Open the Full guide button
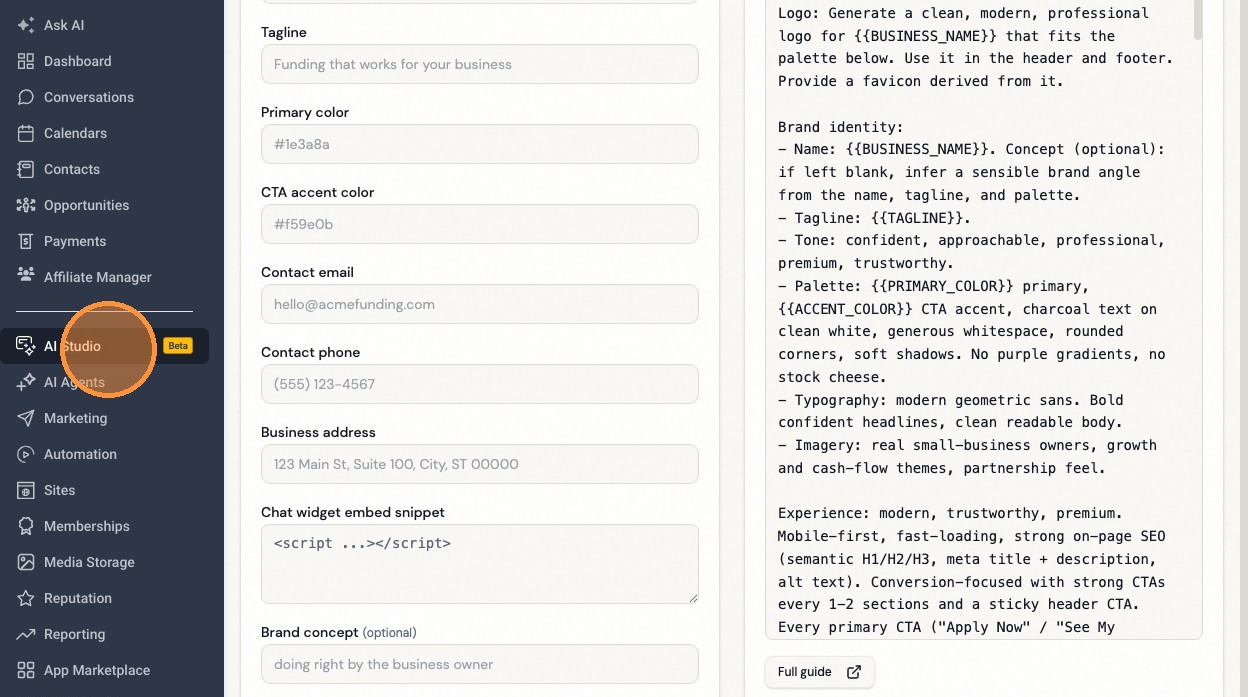This screenshot has width=1248, height=697. click(820, 672)
